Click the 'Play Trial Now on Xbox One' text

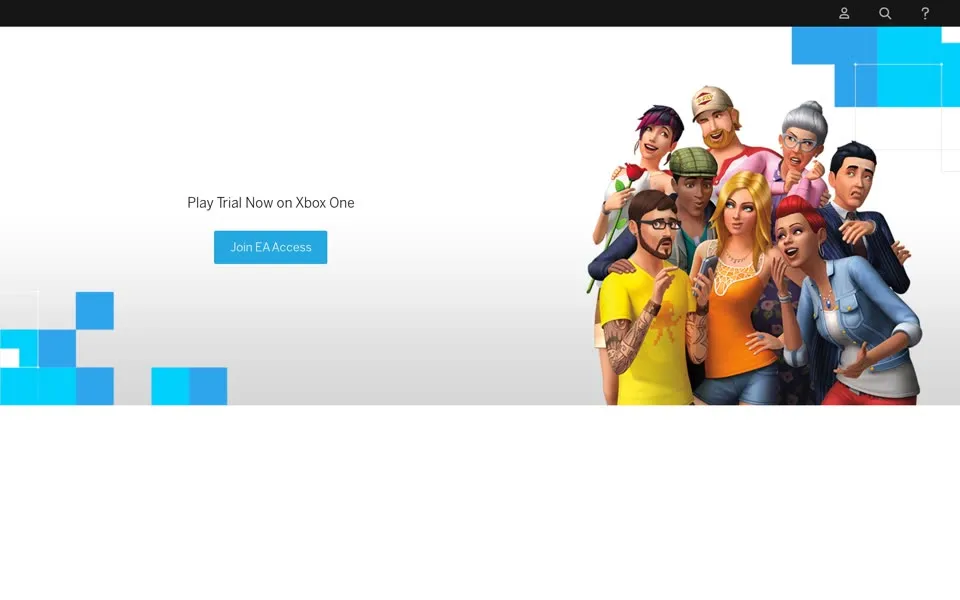coord(271,203)
